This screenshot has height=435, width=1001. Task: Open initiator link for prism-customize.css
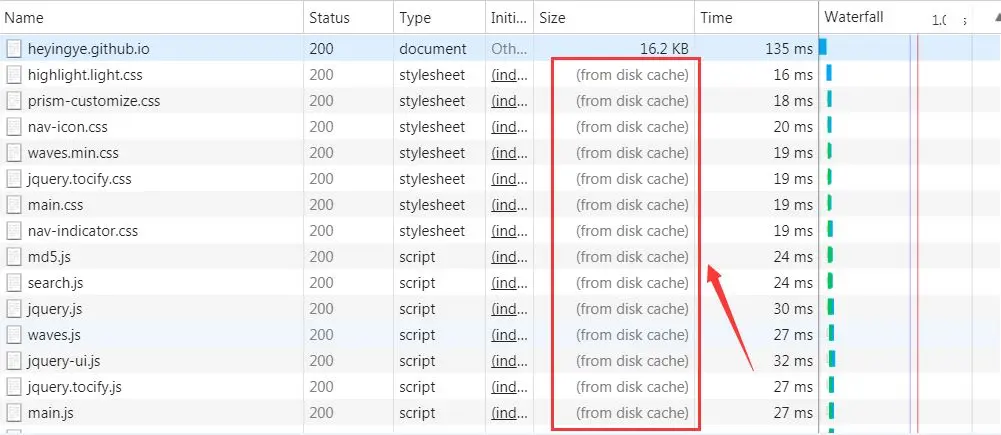pos(509,102)
